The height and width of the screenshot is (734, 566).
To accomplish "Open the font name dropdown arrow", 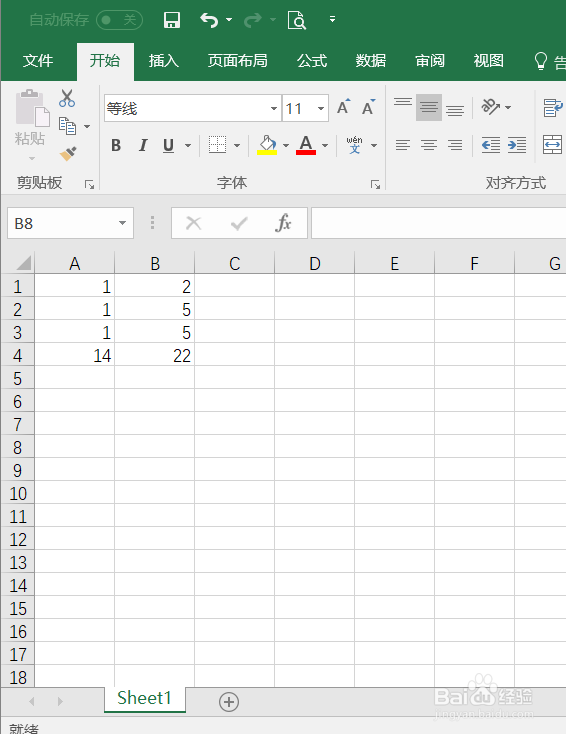I will (274, 108).
